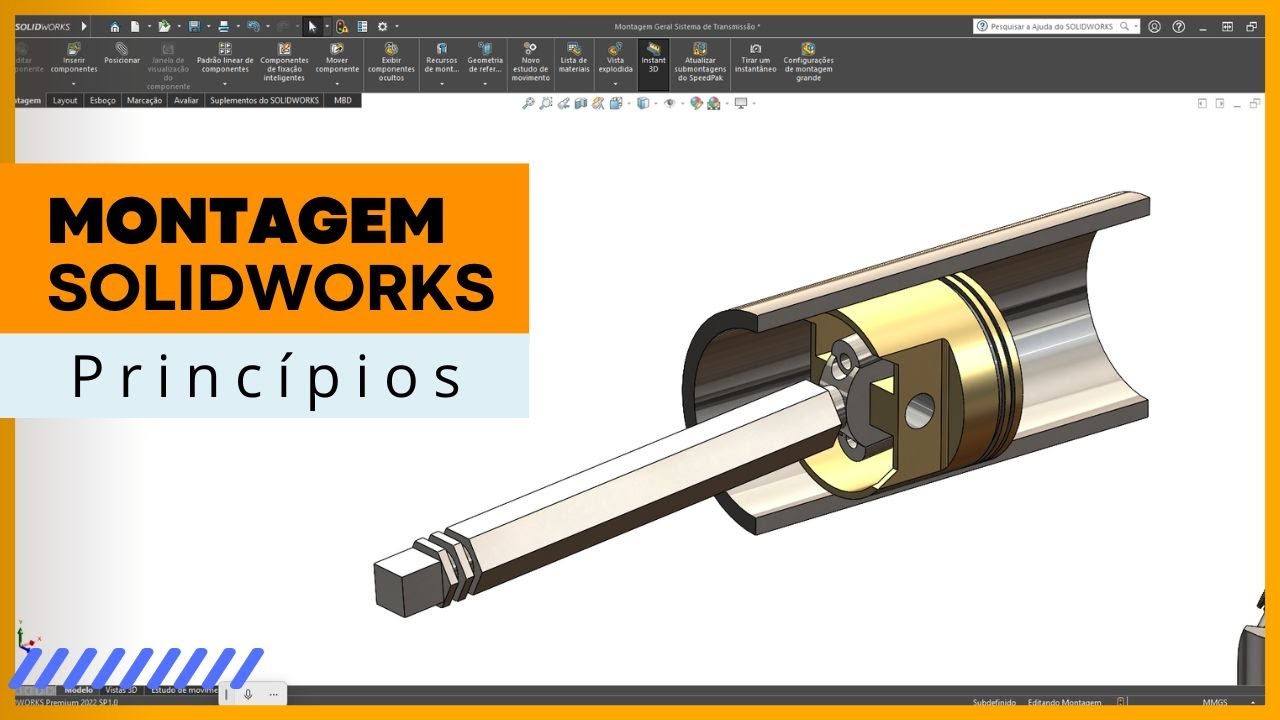Open the three-dots menu in floating bar

[273, 694]
